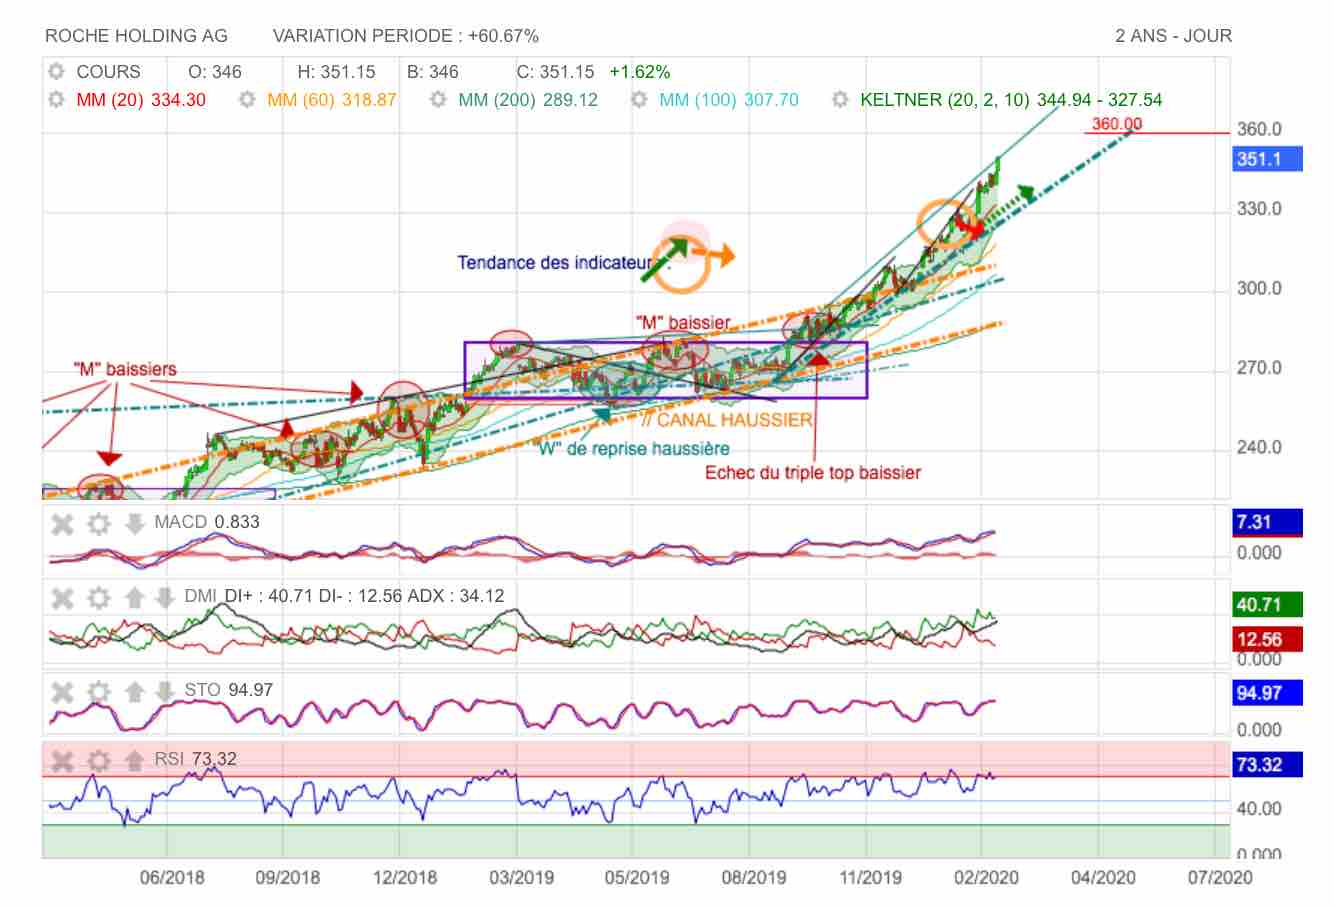
Task: Select the COURS legend label
Action: click(x=109, y=72)
